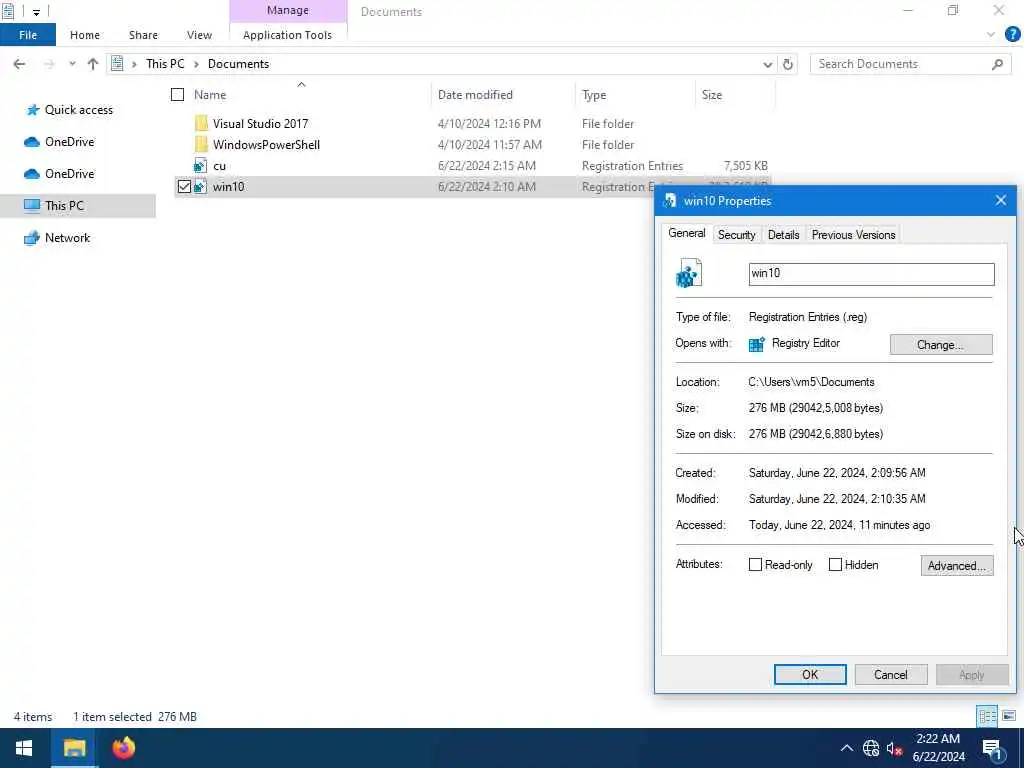Expand the ribbon with the chevron
This screenshot has width=1024, height=768.
coord(991,35)
